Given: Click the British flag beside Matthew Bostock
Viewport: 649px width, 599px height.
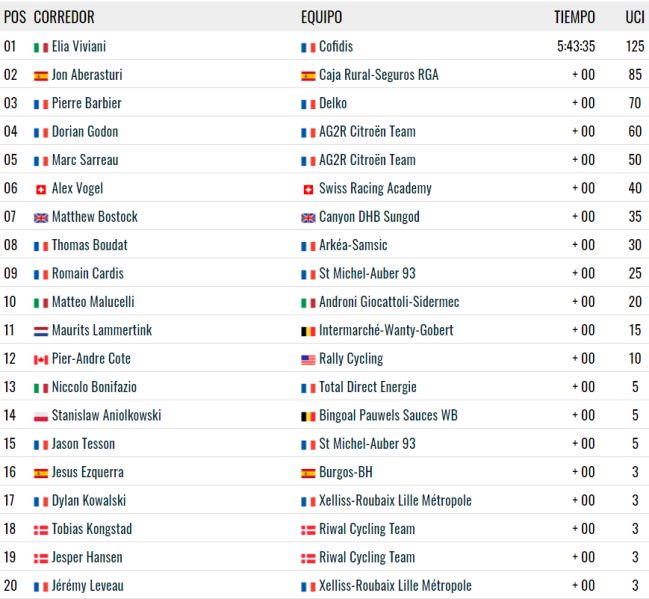Looking at the screenshot, I should point(41,218).
